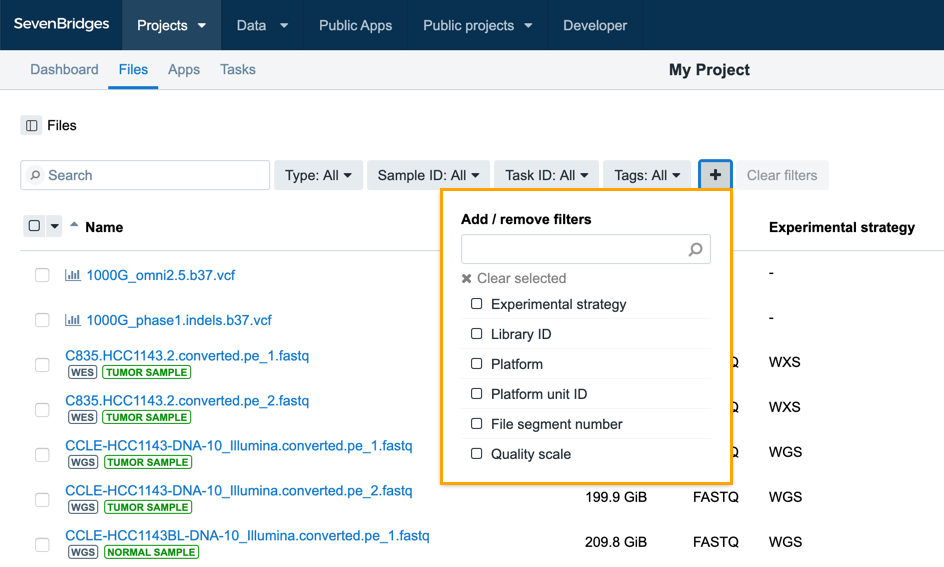Image resolution: width=944 pixels, height=567 pixels.
Task: Open the Tags: All dropdown
Action: pyautogui.click(x=647, y=175)
